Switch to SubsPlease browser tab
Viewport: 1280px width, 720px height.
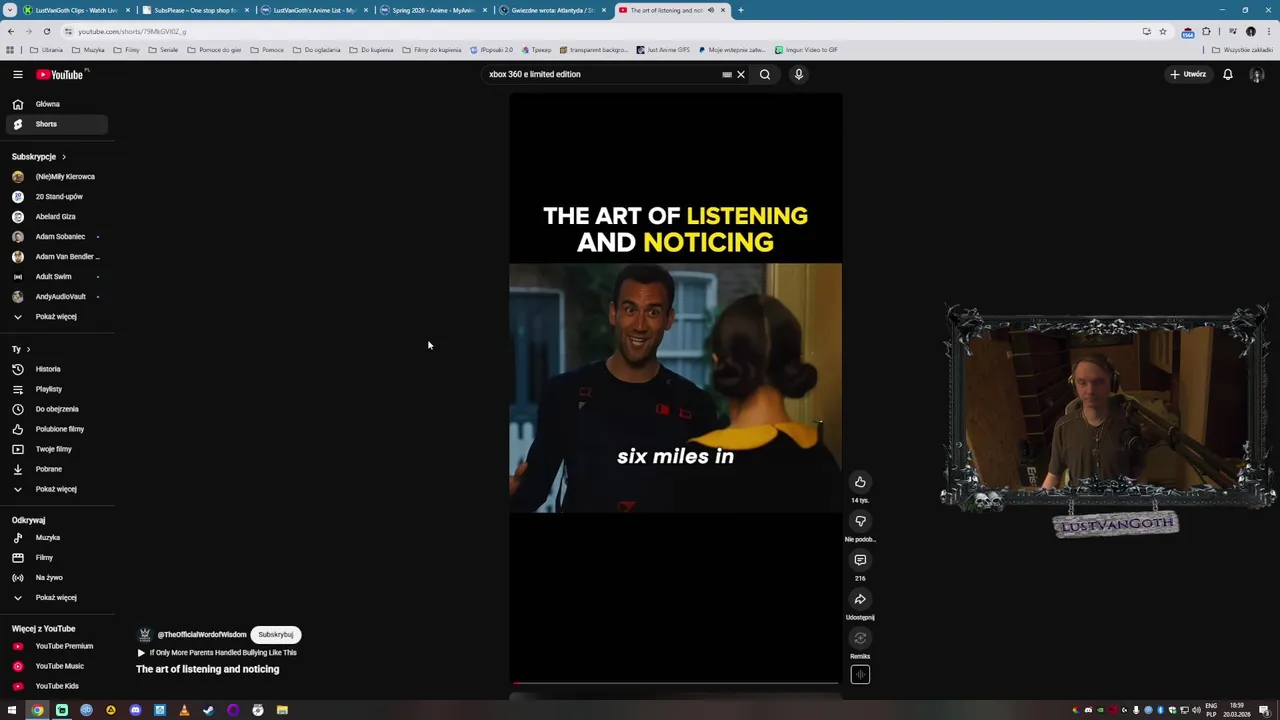click(x=195, y=10)
